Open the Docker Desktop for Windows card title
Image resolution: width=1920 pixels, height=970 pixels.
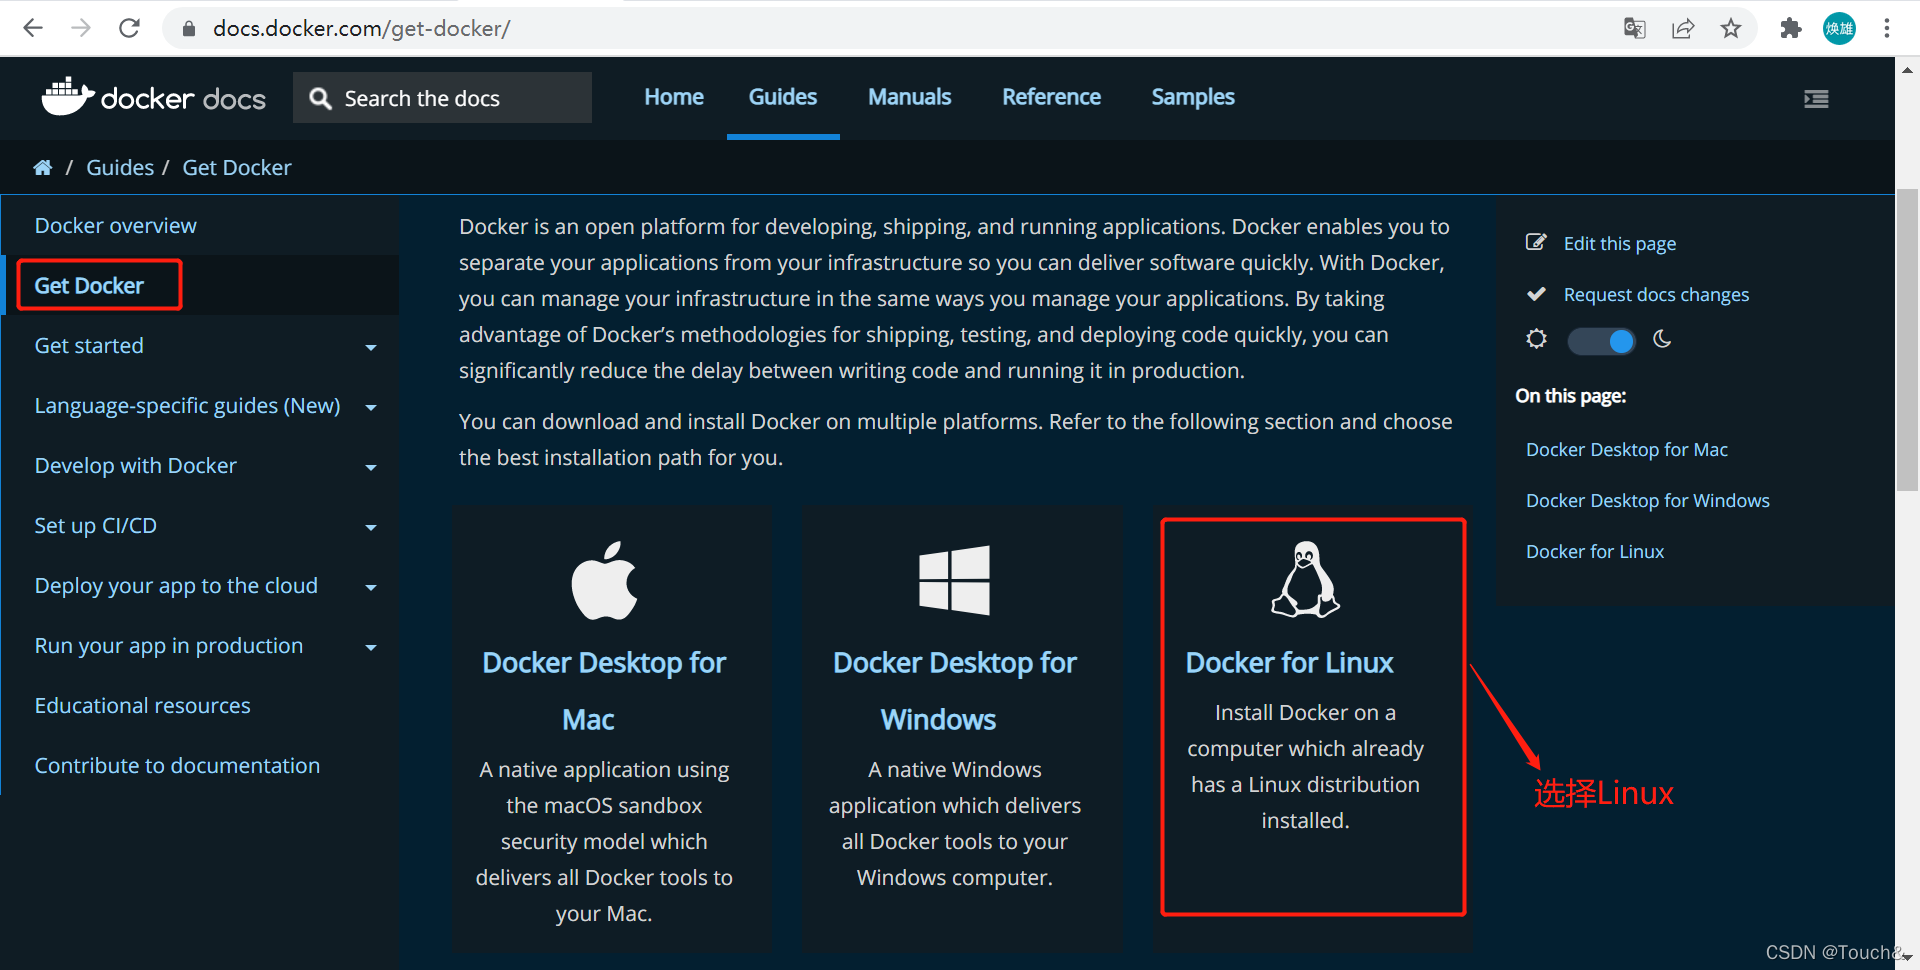click(954, 690)
